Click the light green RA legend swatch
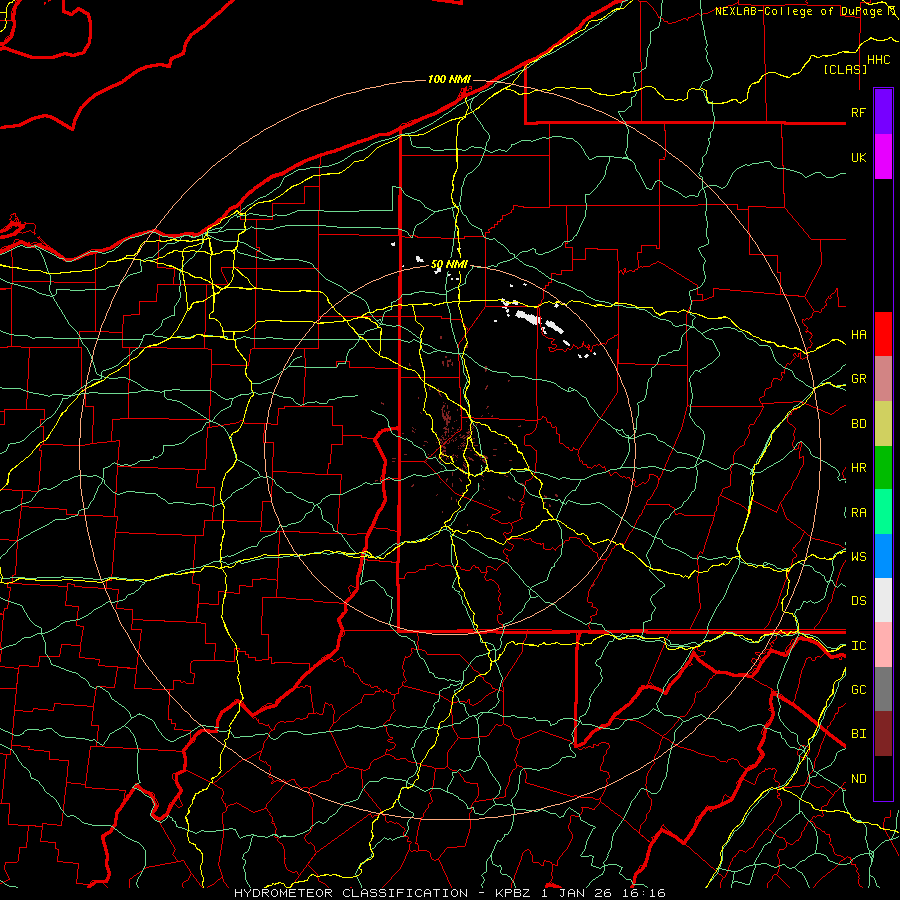 tap(883, 512)
